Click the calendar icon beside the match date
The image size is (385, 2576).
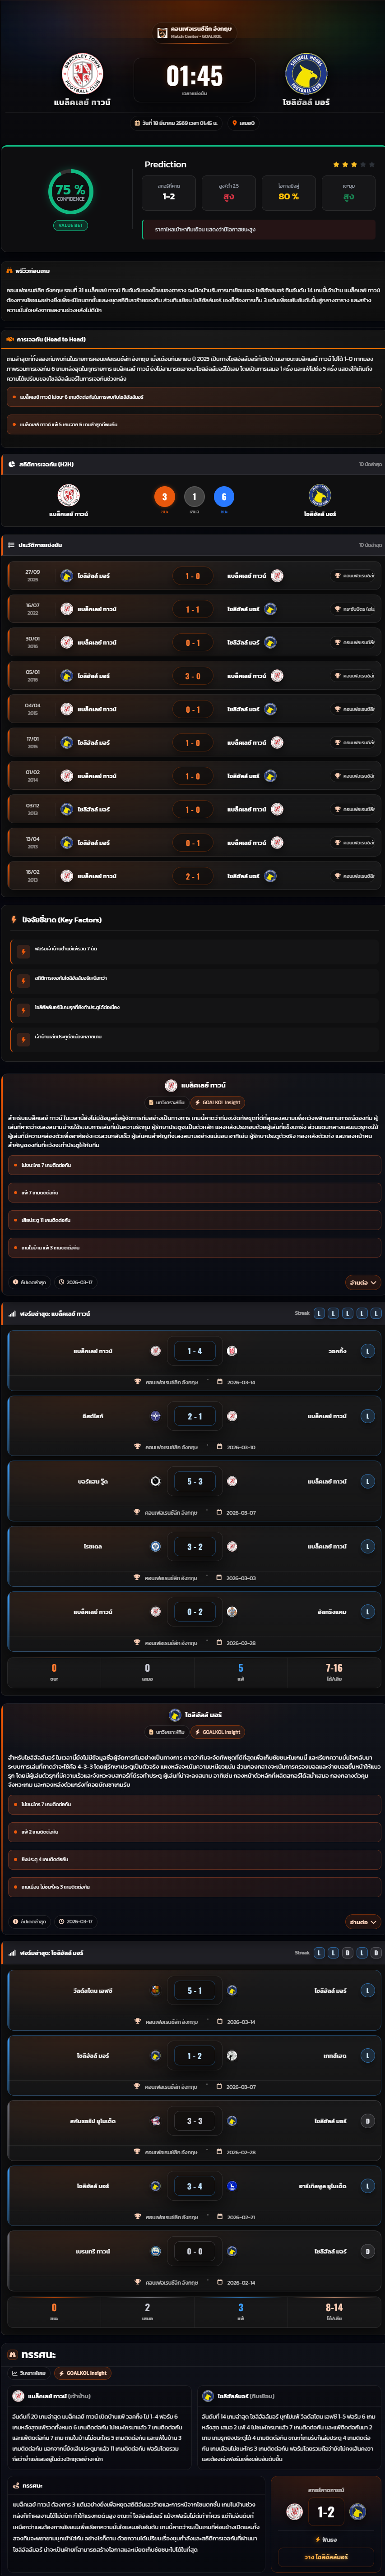137,123
